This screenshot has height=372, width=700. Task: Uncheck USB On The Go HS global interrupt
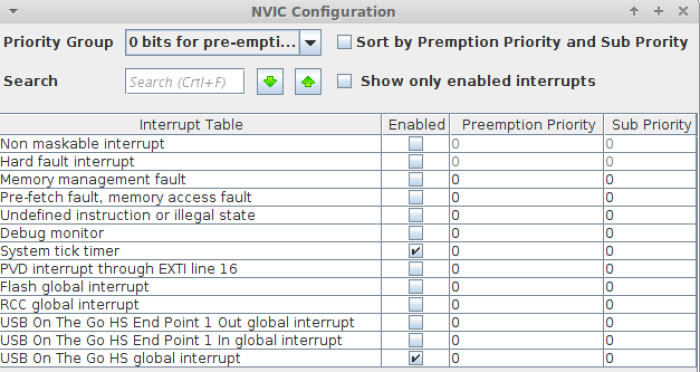click(x=416, y=358)
